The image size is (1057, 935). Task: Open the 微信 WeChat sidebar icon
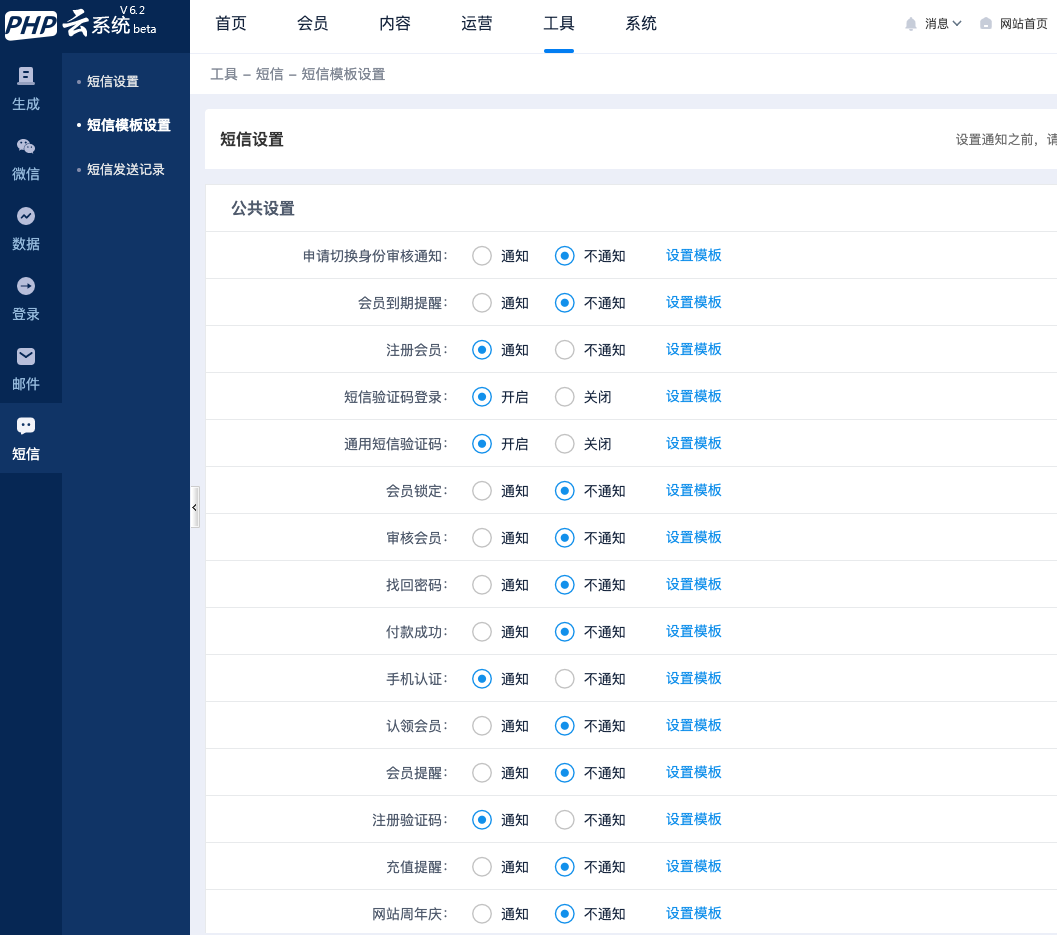coord(26,146)
